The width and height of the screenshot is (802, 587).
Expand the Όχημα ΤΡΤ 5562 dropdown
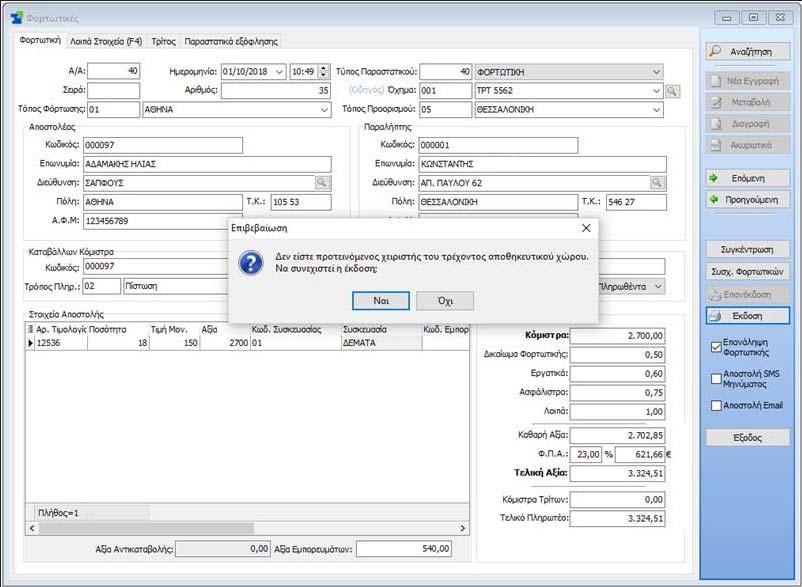coord(656,91)
